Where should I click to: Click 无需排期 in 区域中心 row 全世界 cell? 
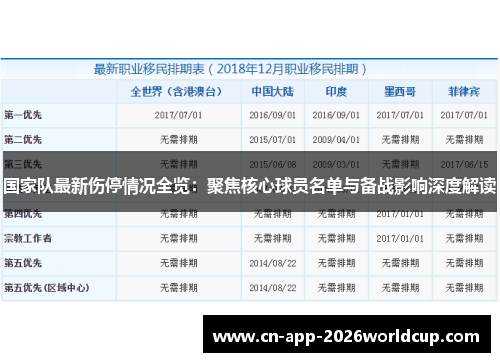[179, 288]
